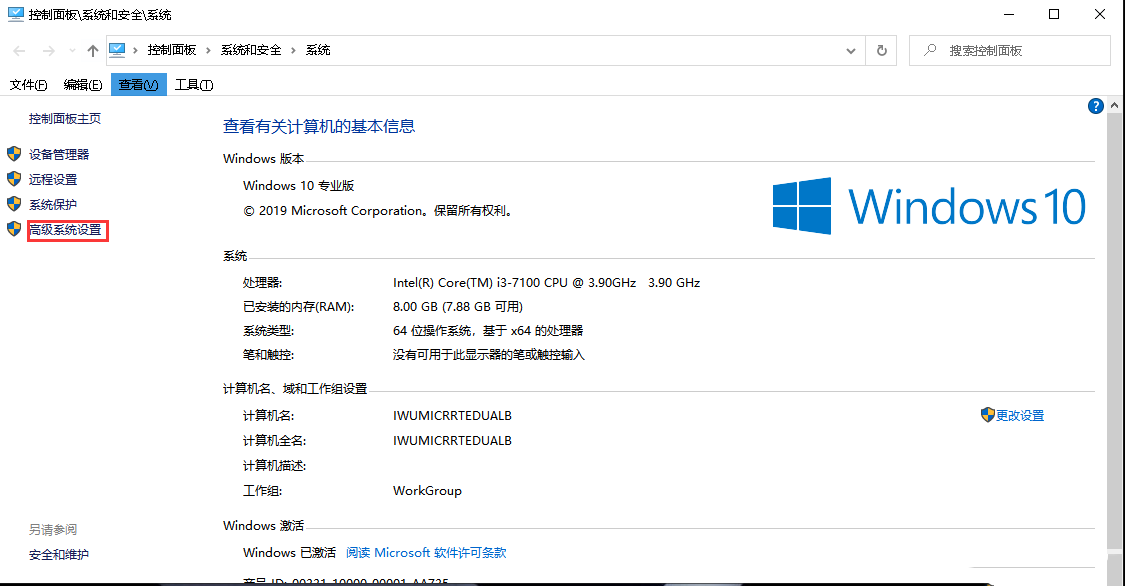Open the 编辑(E) menu

[x=83, y=85]
